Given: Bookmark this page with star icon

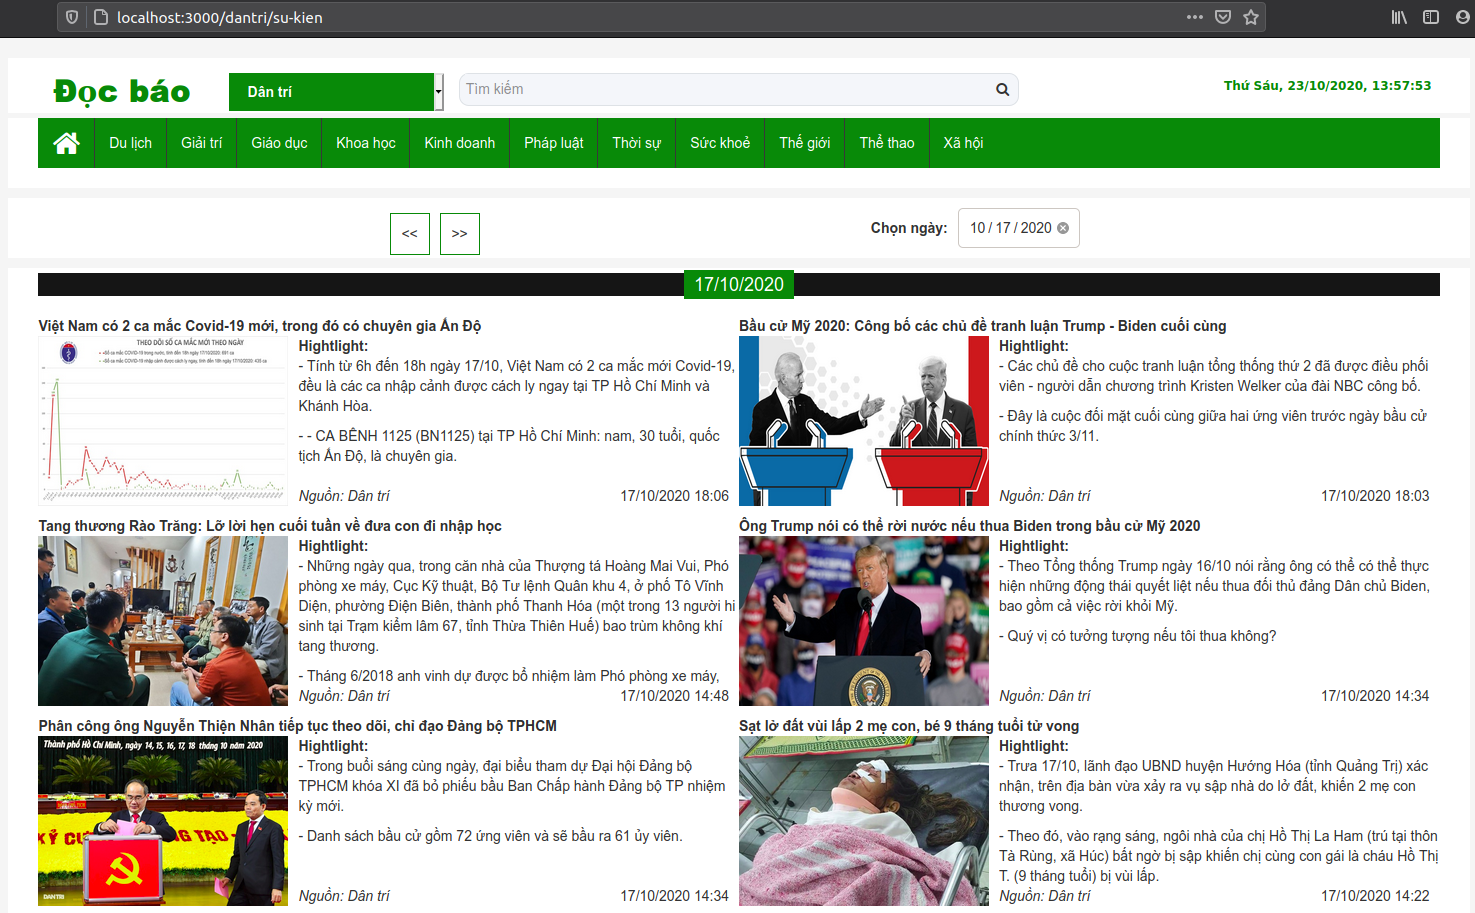Looking at the screenshot, I should click(1251, 17).
